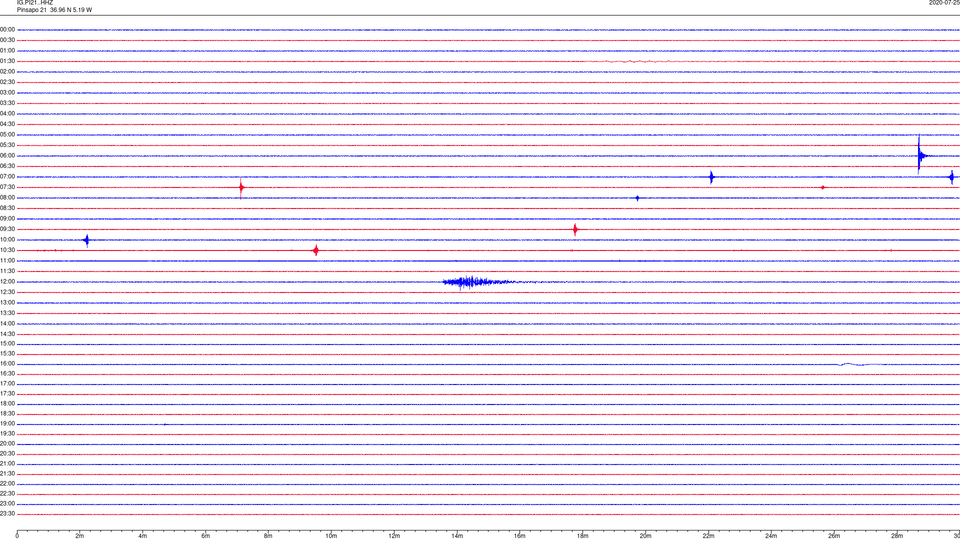Select the 06:30 row label
Viewport: 960px width, 540px height.
click(x=7, y=166)
